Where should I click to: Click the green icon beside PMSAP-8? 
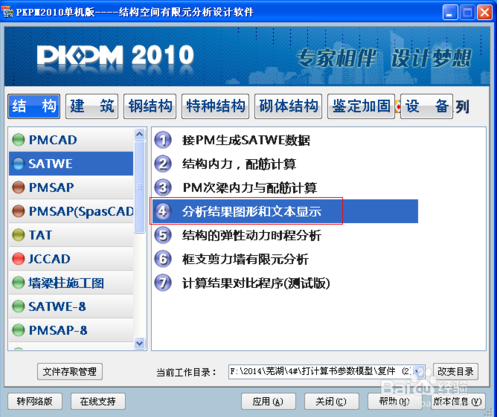pos(18,330)
